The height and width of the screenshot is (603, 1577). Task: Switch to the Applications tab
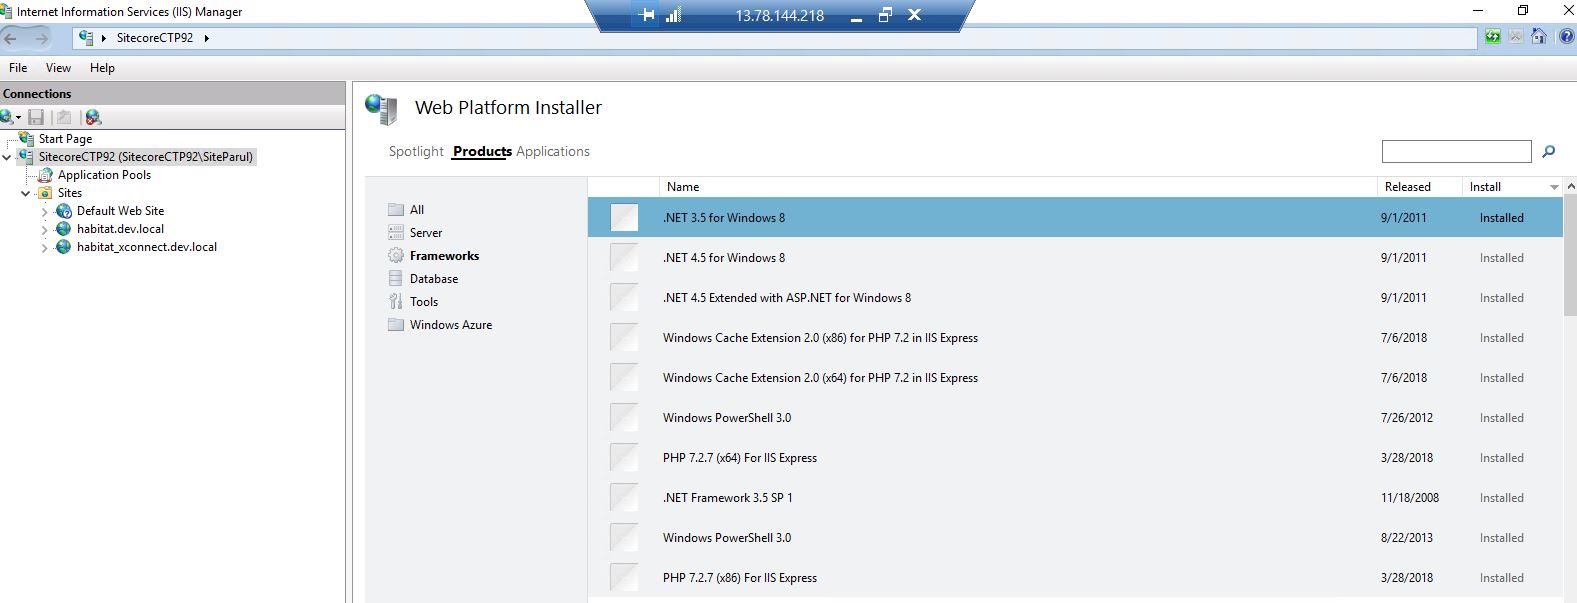coord(553,151)
